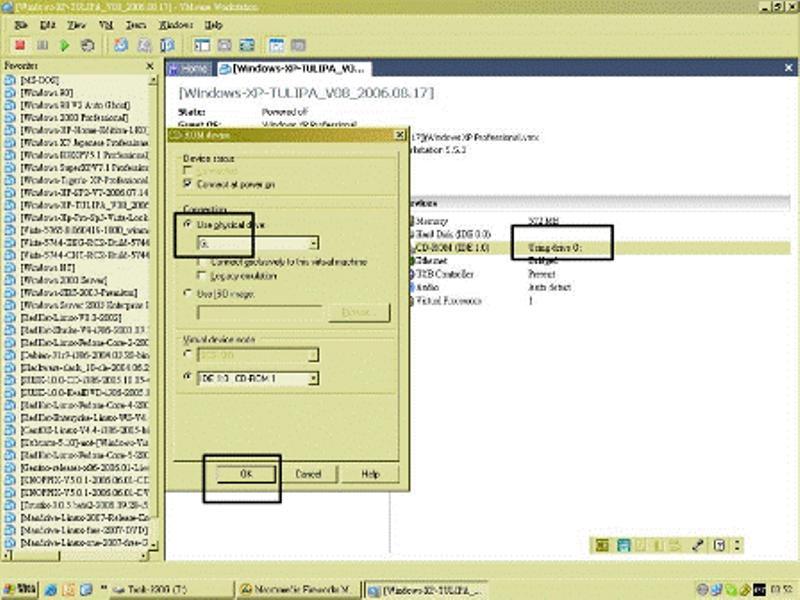Screen dimensions: 800x600
Task: Click the Browse button for ISO image
Action: click(x=359, y=312)
